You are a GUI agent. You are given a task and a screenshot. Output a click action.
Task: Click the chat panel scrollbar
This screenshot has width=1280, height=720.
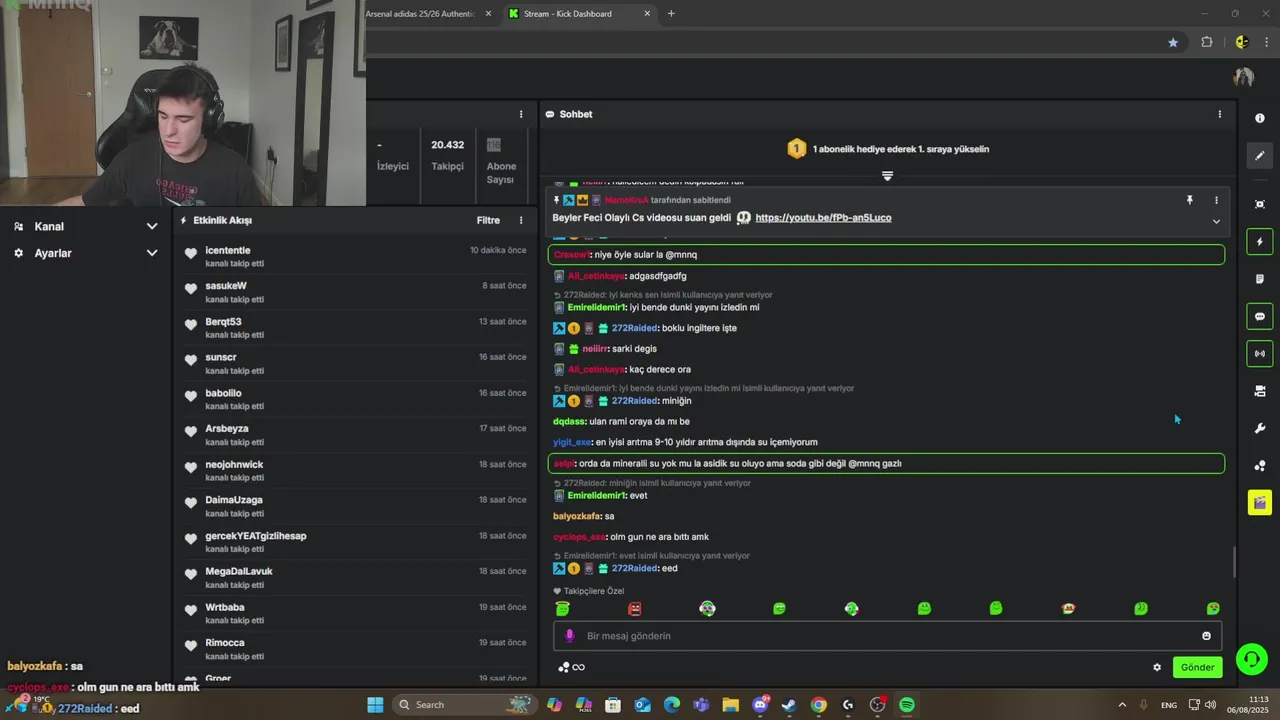[x=1233, y=562]
